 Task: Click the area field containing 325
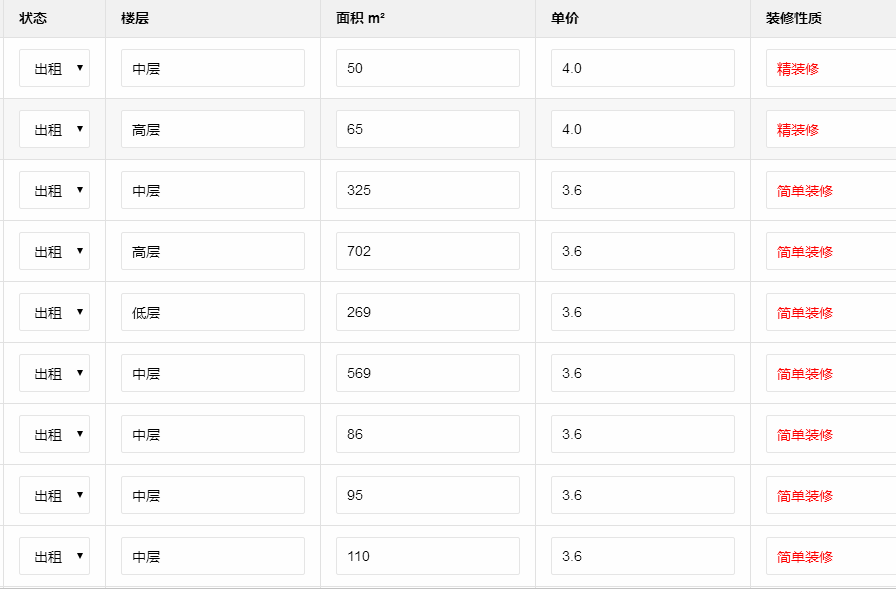(427, 190)
